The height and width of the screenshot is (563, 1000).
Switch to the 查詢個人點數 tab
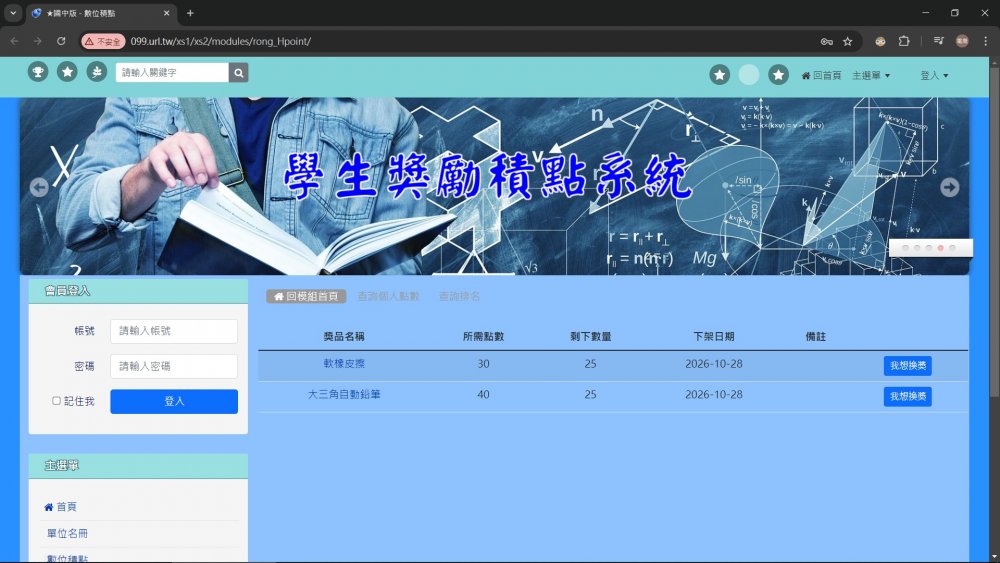388,297
